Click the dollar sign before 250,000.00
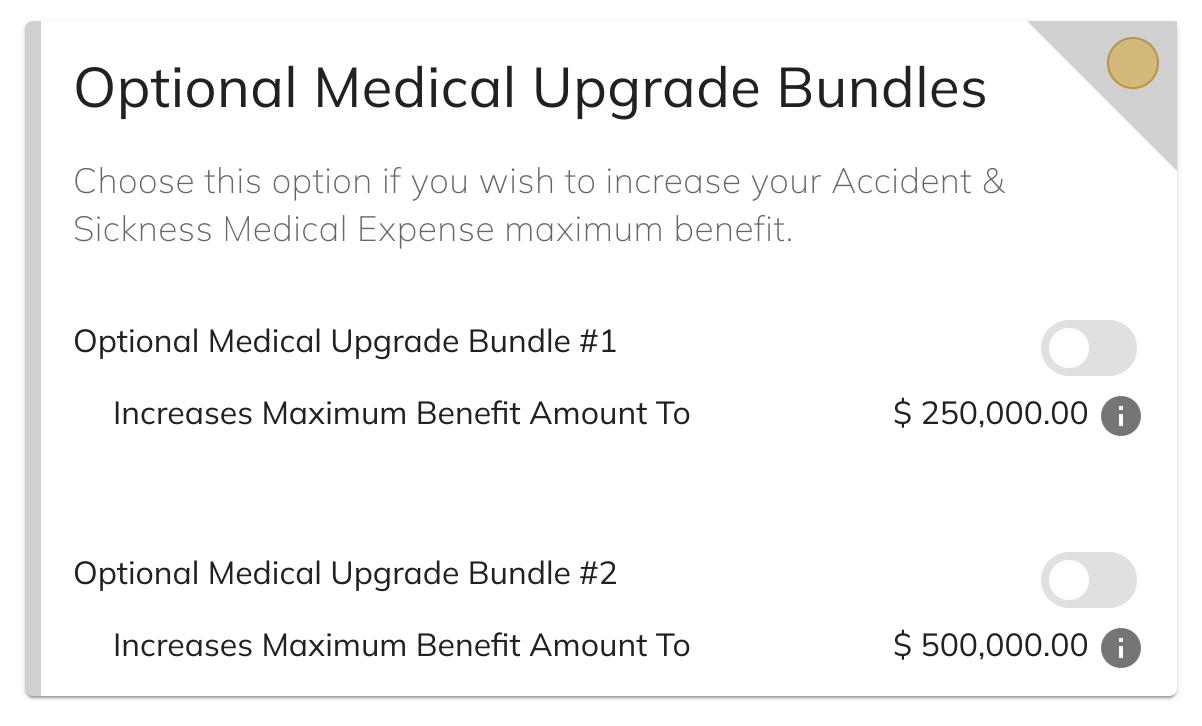The image size is (1202, 726). pos(902,414)
